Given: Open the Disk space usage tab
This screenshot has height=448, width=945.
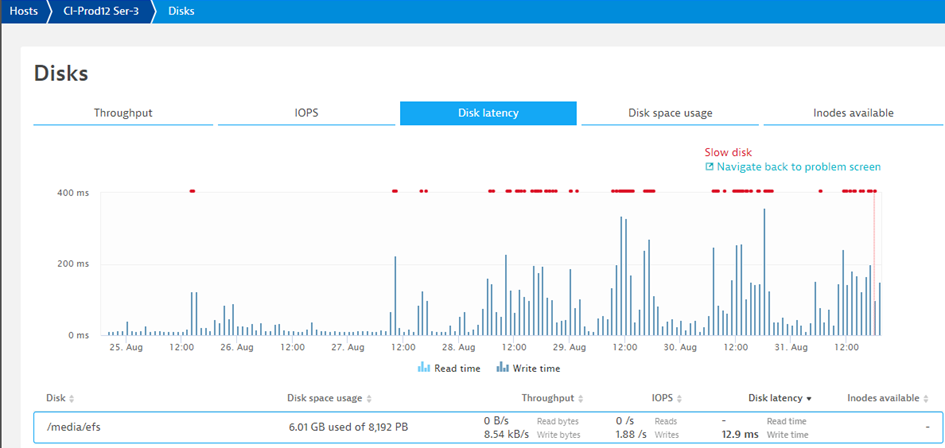Looking at the screenshot, I should click(670, 113).
